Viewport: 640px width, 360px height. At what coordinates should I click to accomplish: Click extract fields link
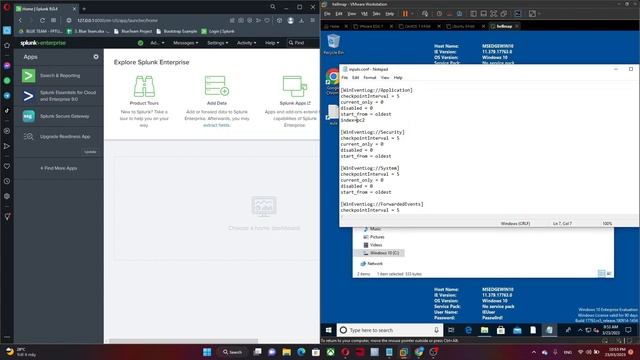[216, 125]
